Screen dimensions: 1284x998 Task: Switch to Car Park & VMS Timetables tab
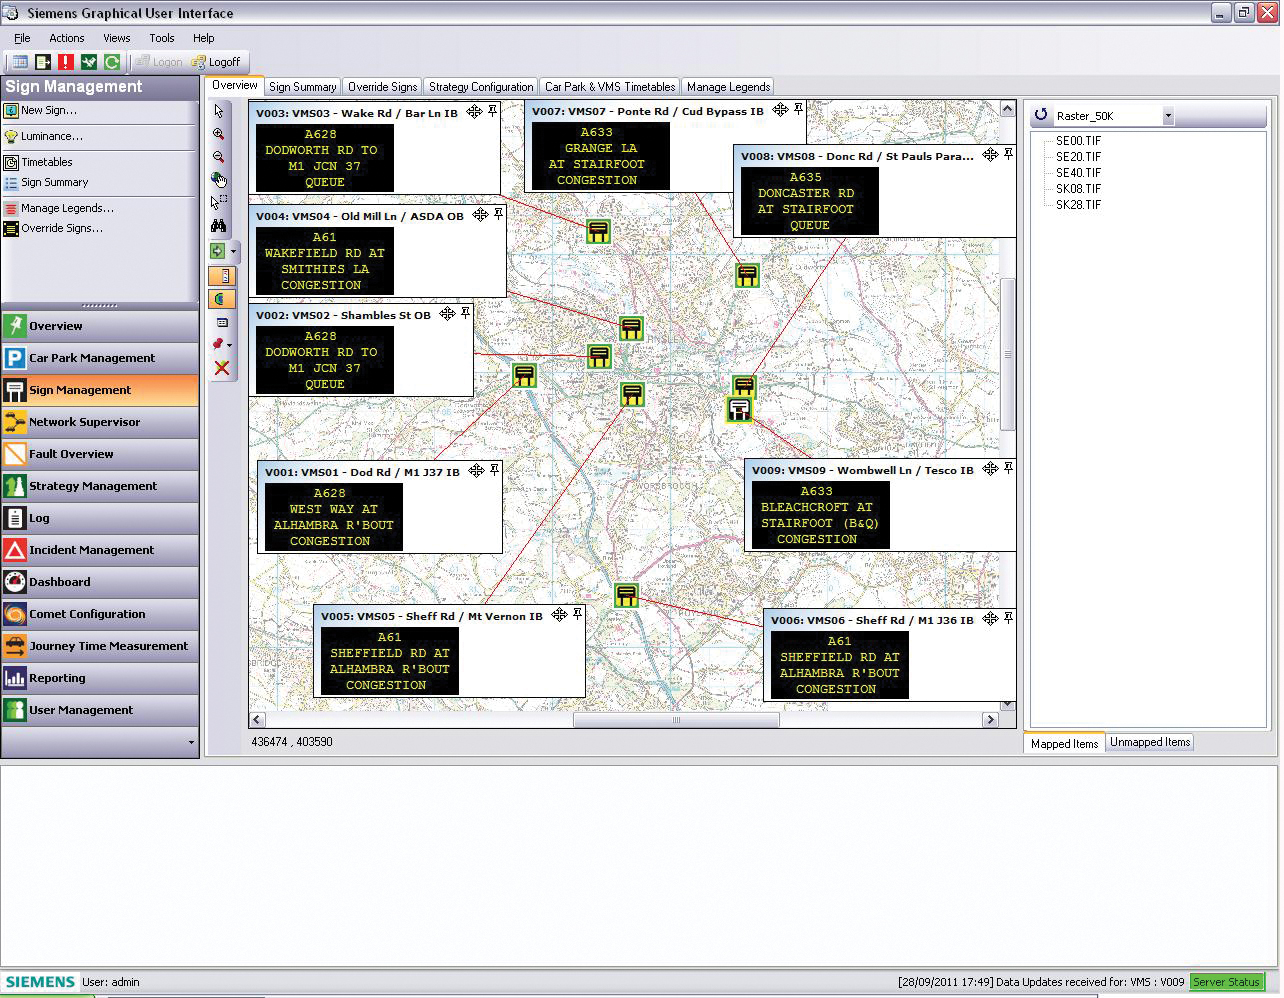tap(610, 87)
